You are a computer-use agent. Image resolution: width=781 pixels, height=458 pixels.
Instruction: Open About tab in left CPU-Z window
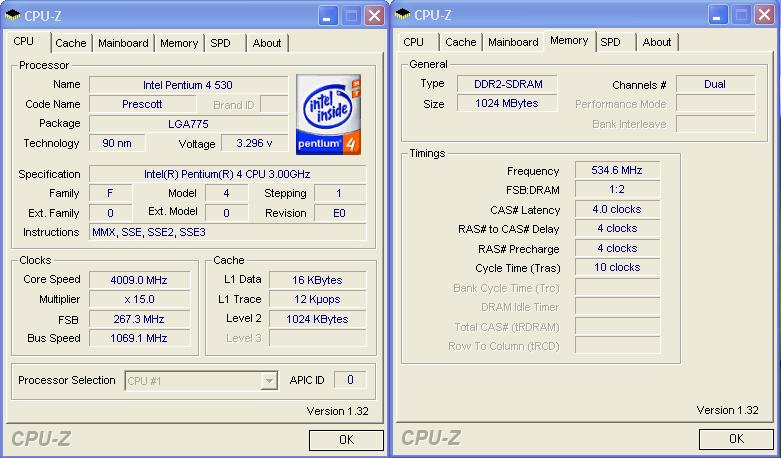click(x=267, y=43)
